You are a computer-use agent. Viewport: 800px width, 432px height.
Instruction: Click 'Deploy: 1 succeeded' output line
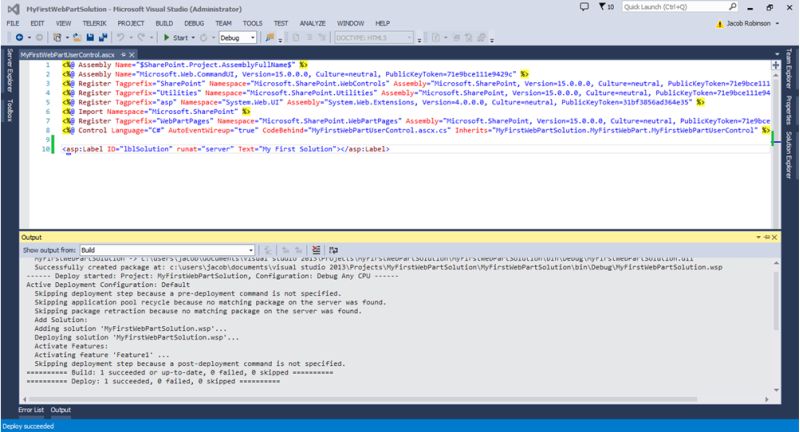153,382
